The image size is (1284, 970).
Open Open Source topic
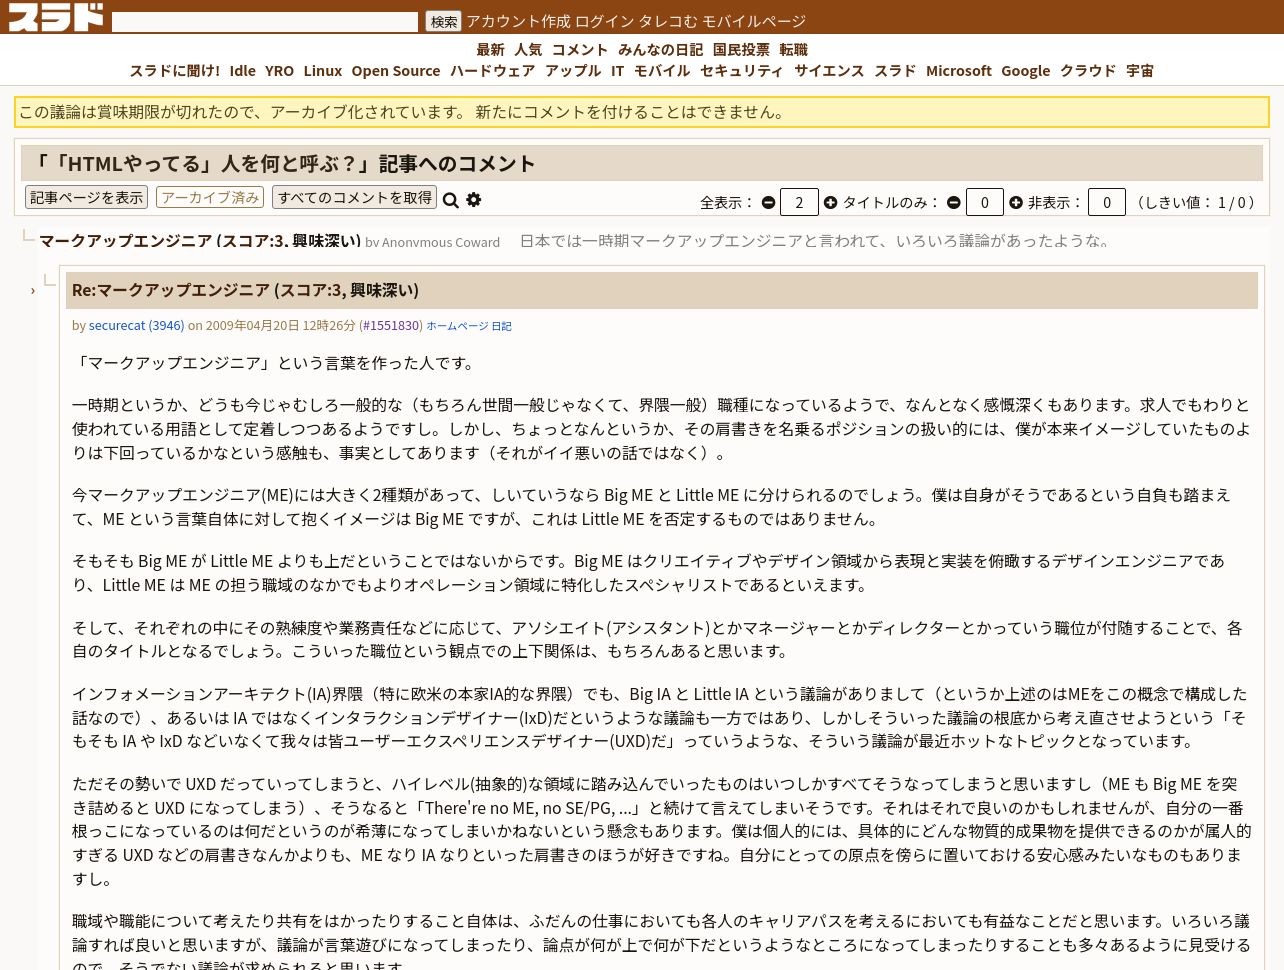click(x=396, y=70)
